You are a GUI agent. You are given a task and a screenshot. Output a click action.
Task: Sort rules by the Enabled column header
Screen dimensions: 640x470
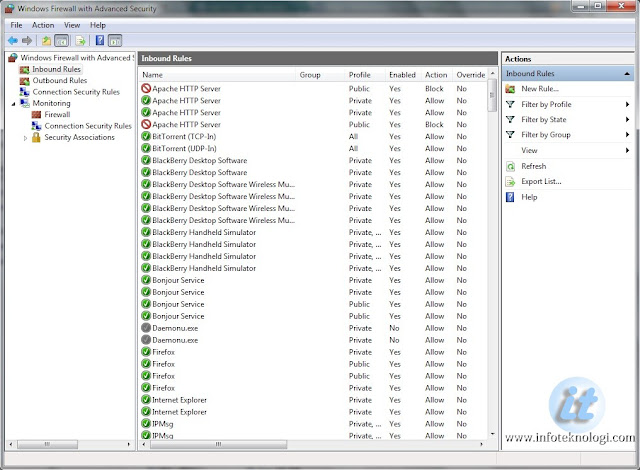(403, 75)
